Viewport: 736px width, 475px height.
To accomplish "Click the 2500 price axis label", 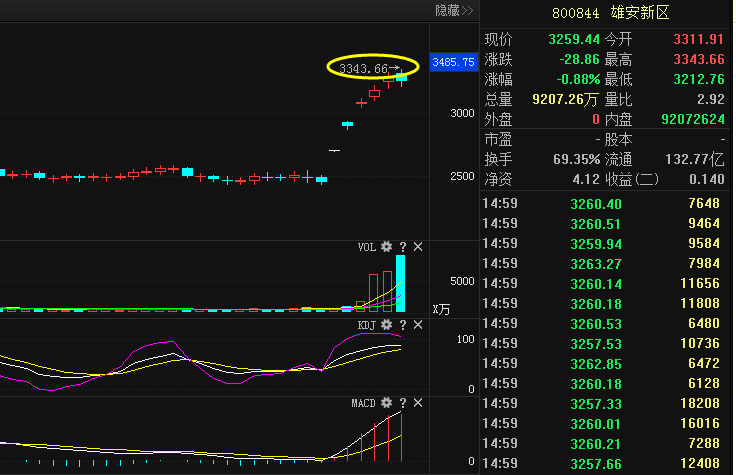I will pyautogui.click(x=462, y=176).
